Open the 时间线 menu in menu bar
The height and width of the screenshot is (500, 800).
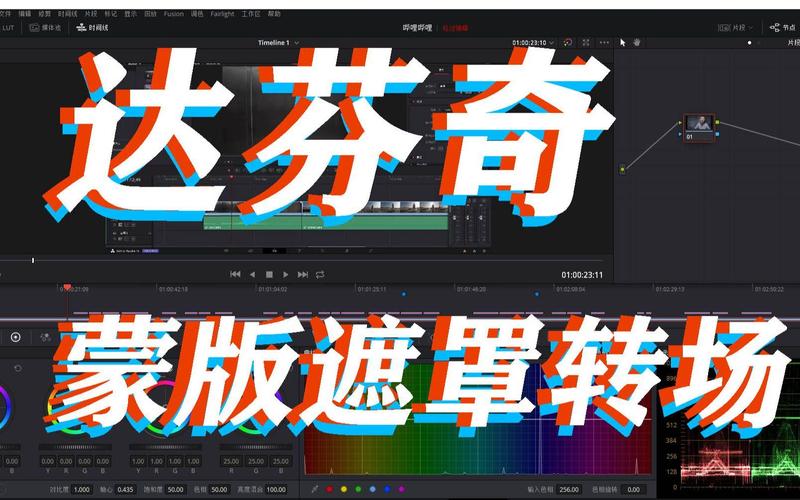click(67, 14)
